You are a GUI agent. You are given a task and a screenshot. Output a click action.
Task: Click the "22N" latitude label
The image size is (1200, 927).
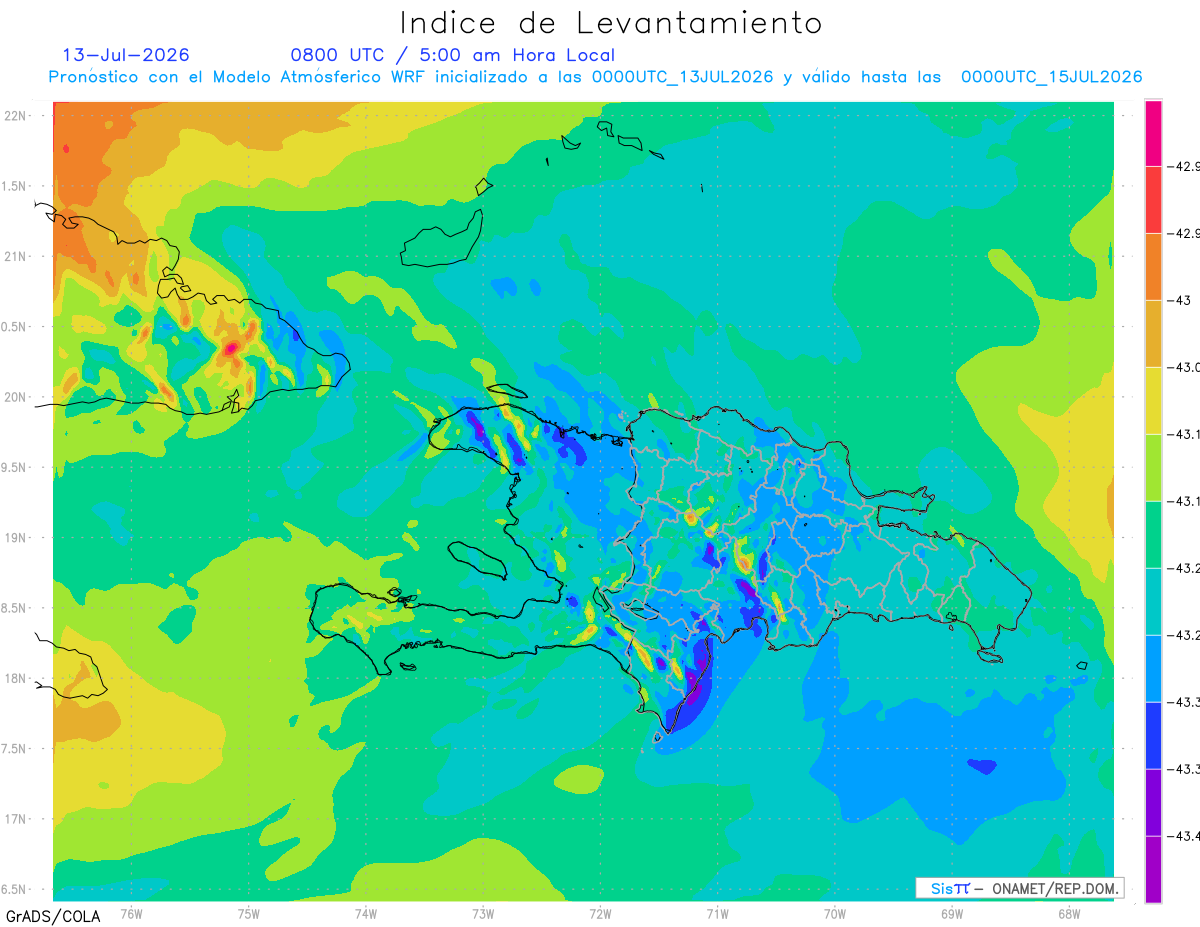pyautogui.click(x=15, y=116)
